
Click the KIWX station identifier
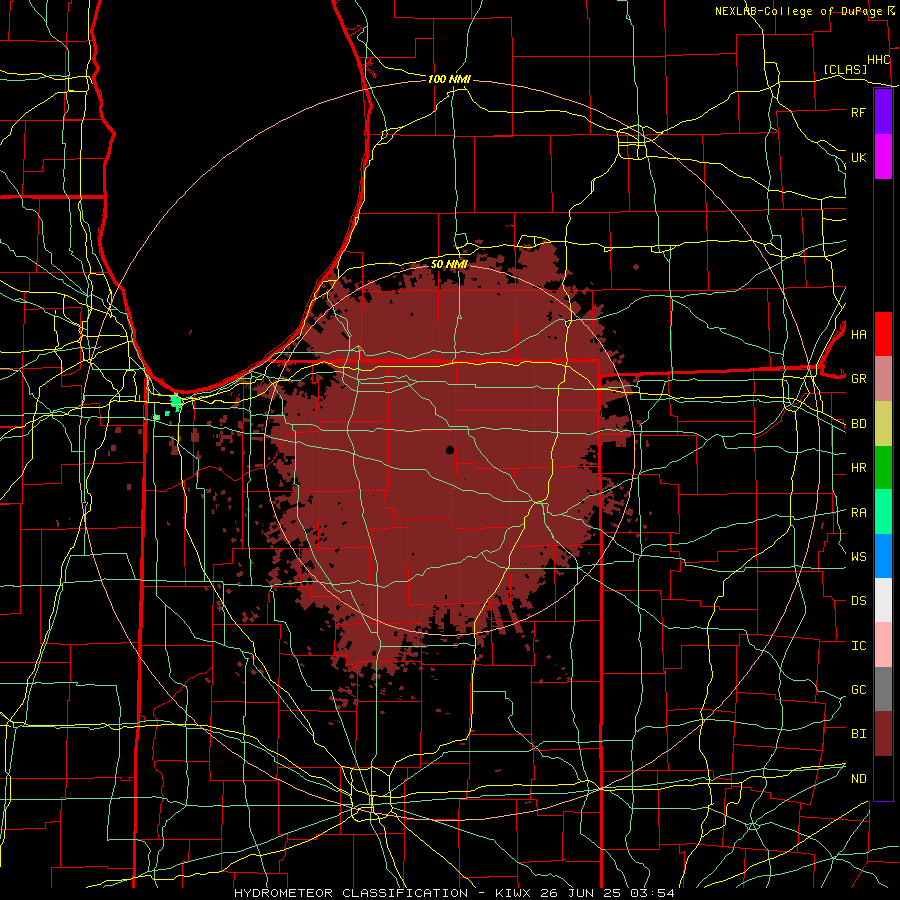coord(514,893)
